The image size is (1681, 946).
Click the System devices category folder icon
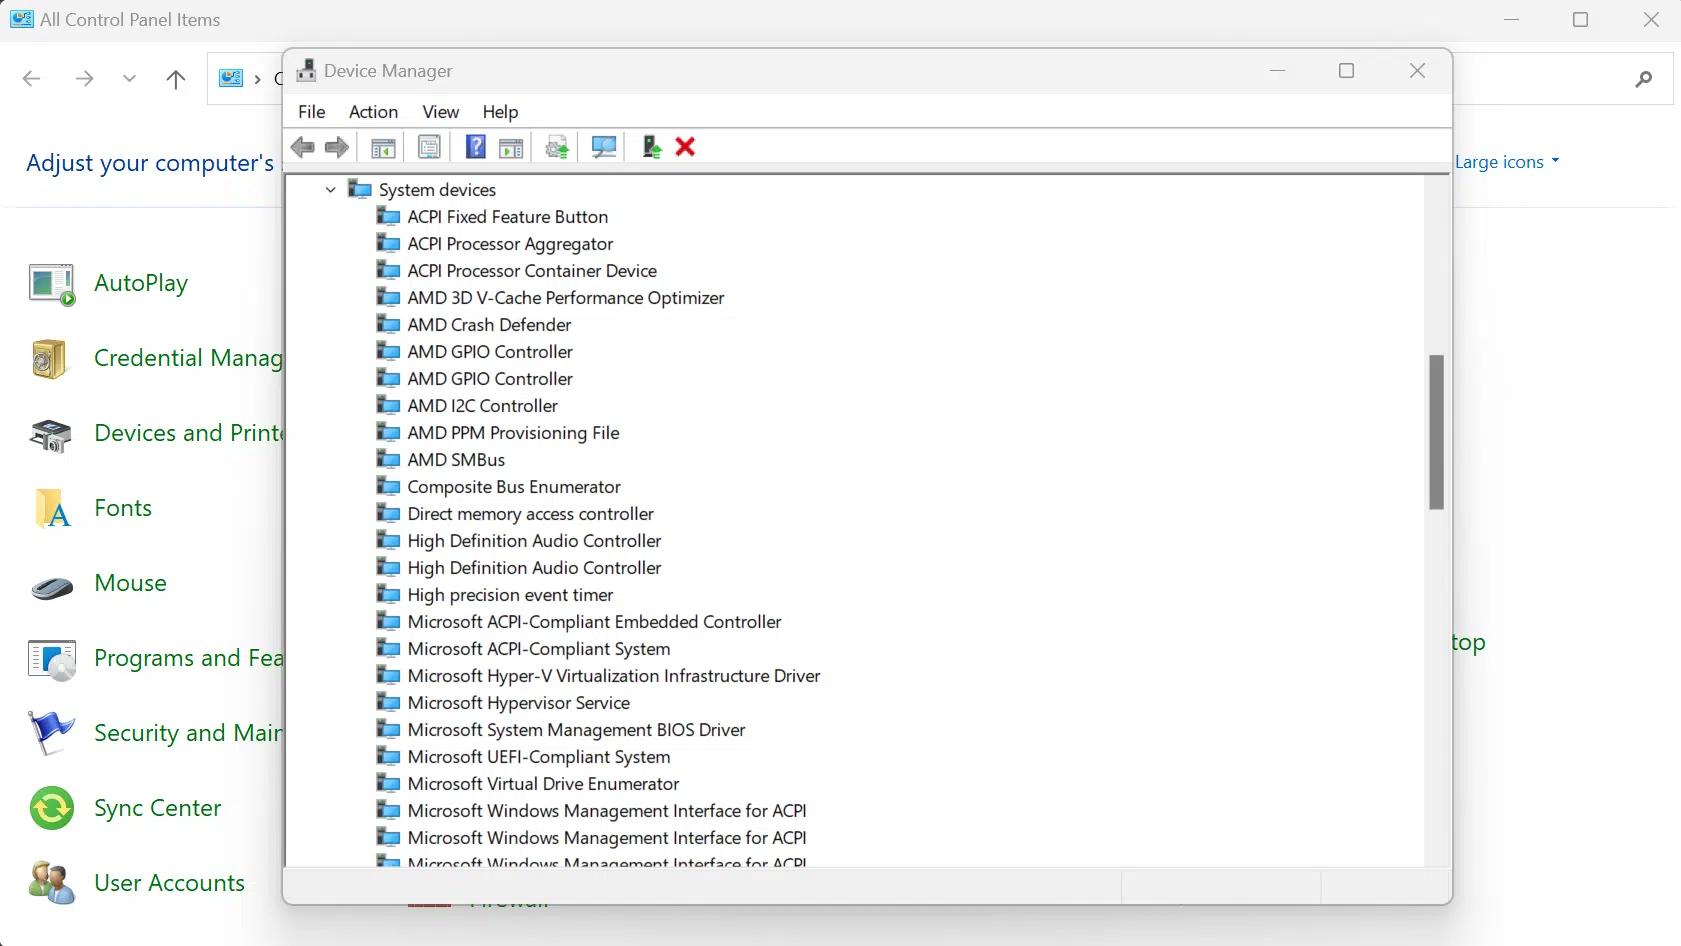coord(360,189)
